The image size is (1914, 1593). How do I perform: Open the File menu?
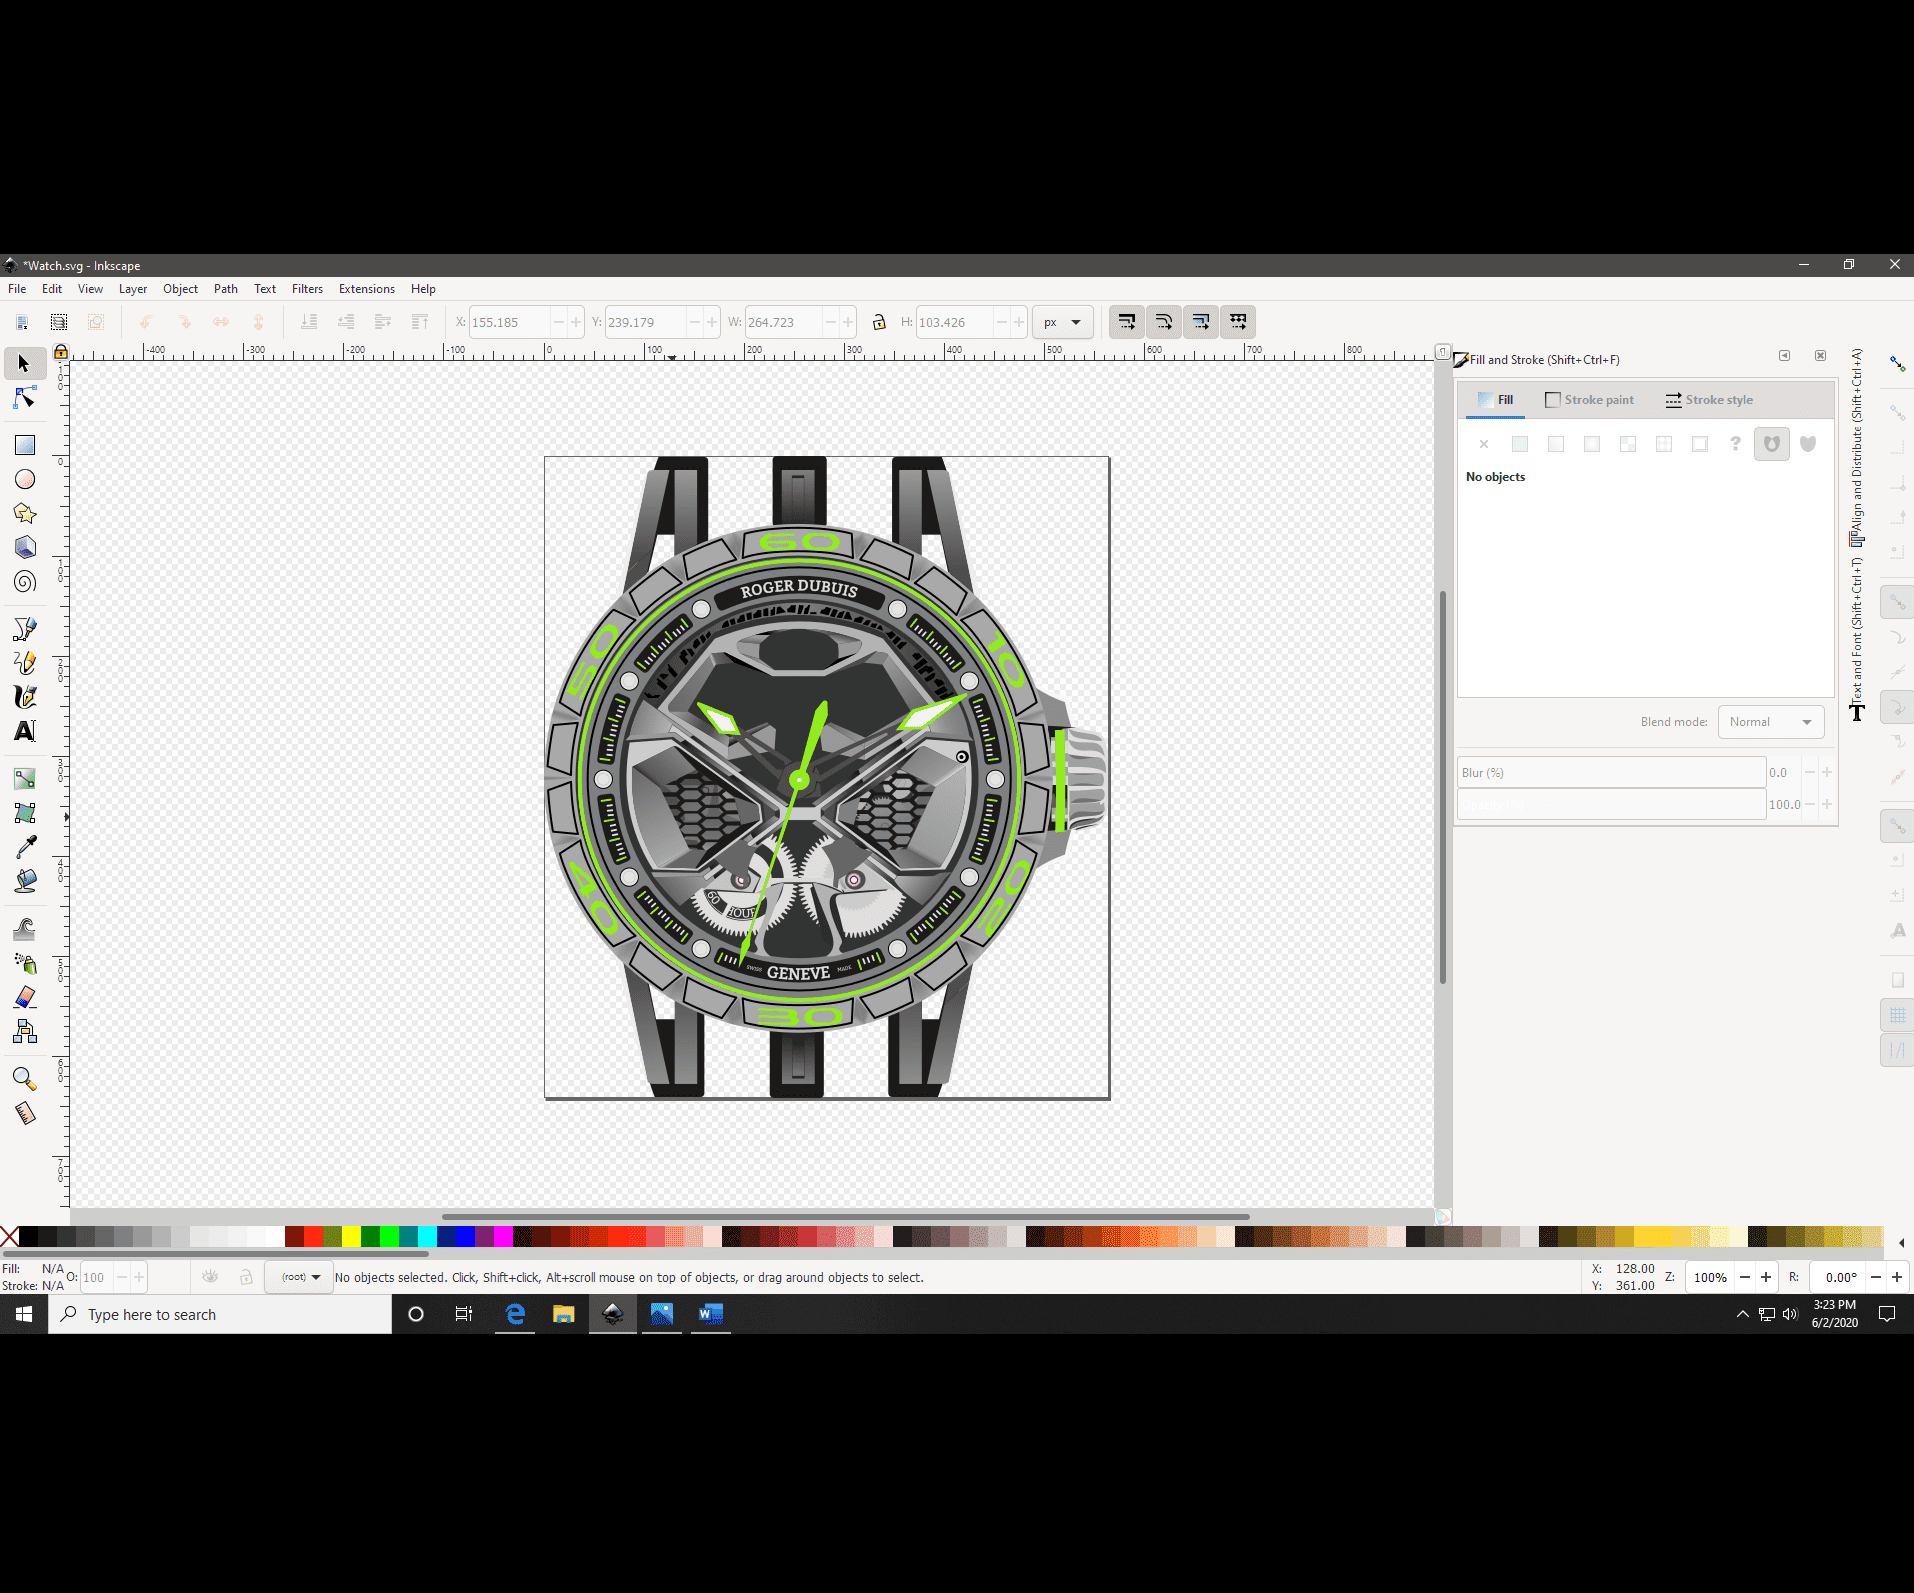click(17, 289)
